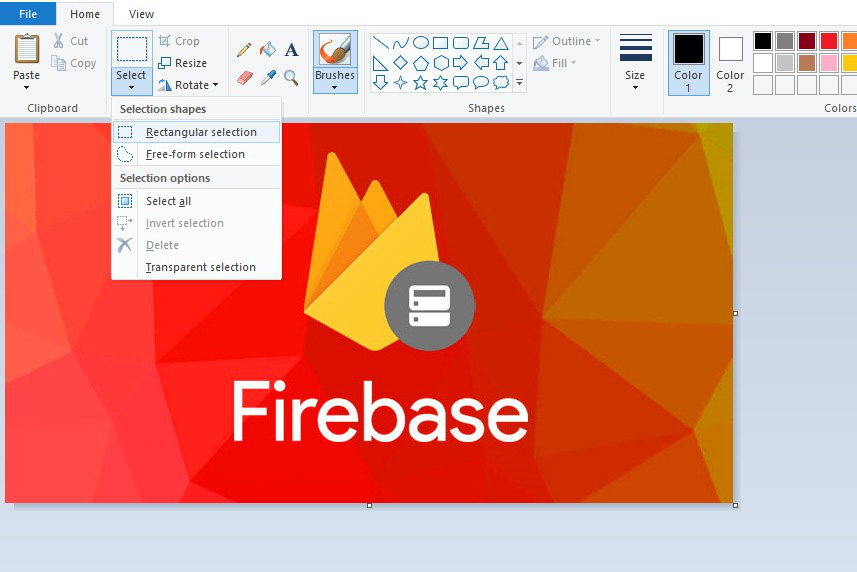Screen dimensions: 857x572
Task: Open the File menu
Action: click(x=28, y=14)
